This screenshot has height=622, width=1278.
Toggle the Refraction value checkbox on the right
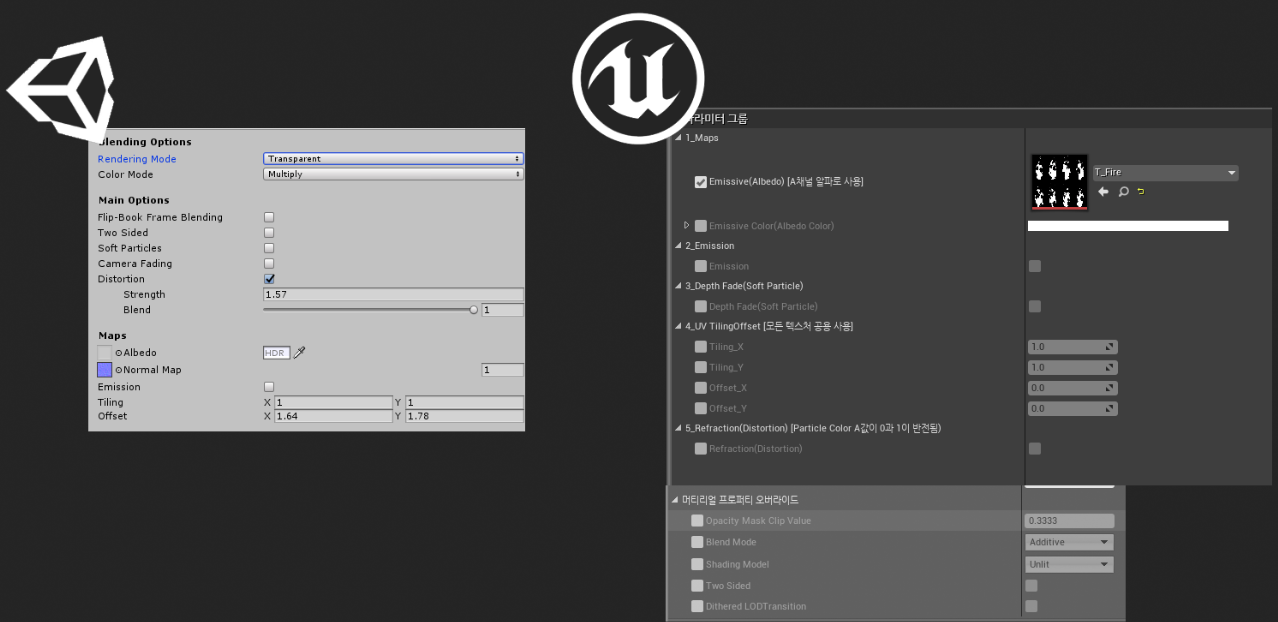pos(1035,449)
